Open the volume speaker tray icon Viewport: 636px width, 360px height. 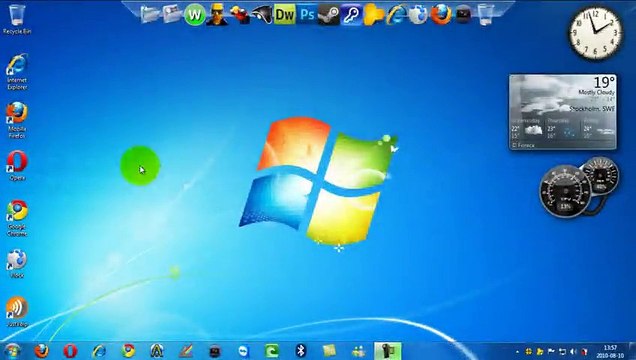coord(573,351)
